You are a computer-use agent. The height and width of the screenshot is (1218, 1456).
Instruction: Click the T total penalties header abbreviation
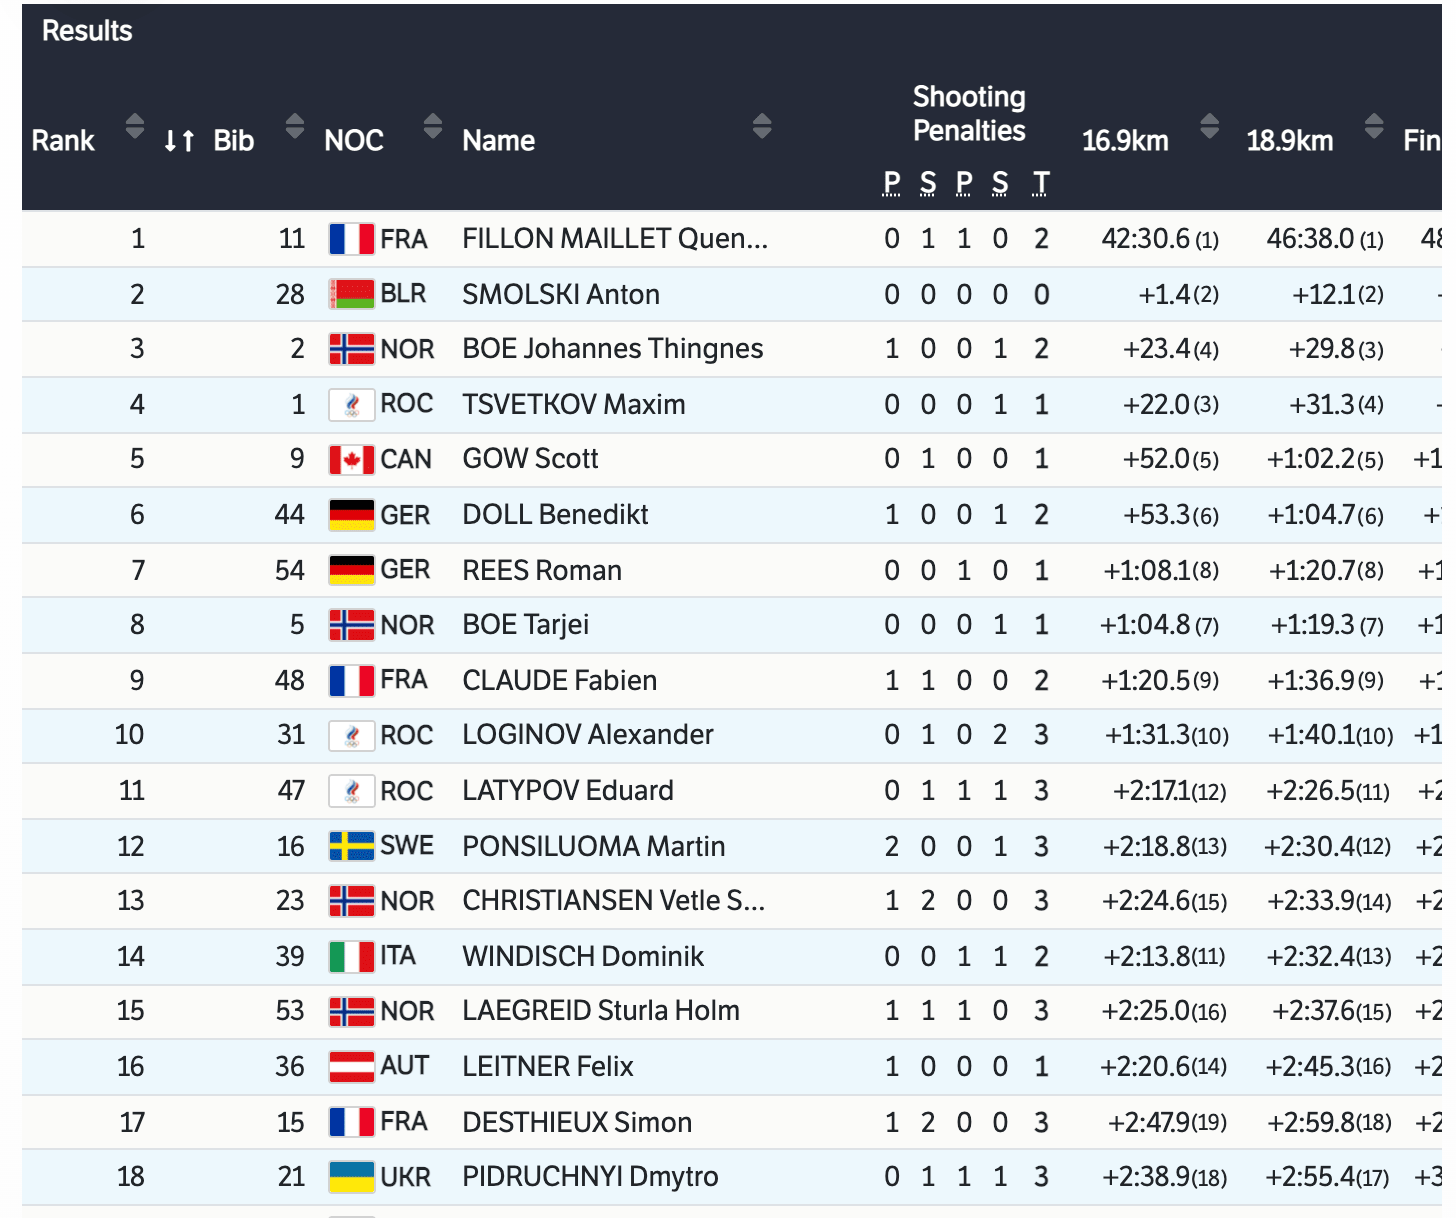1040,183
